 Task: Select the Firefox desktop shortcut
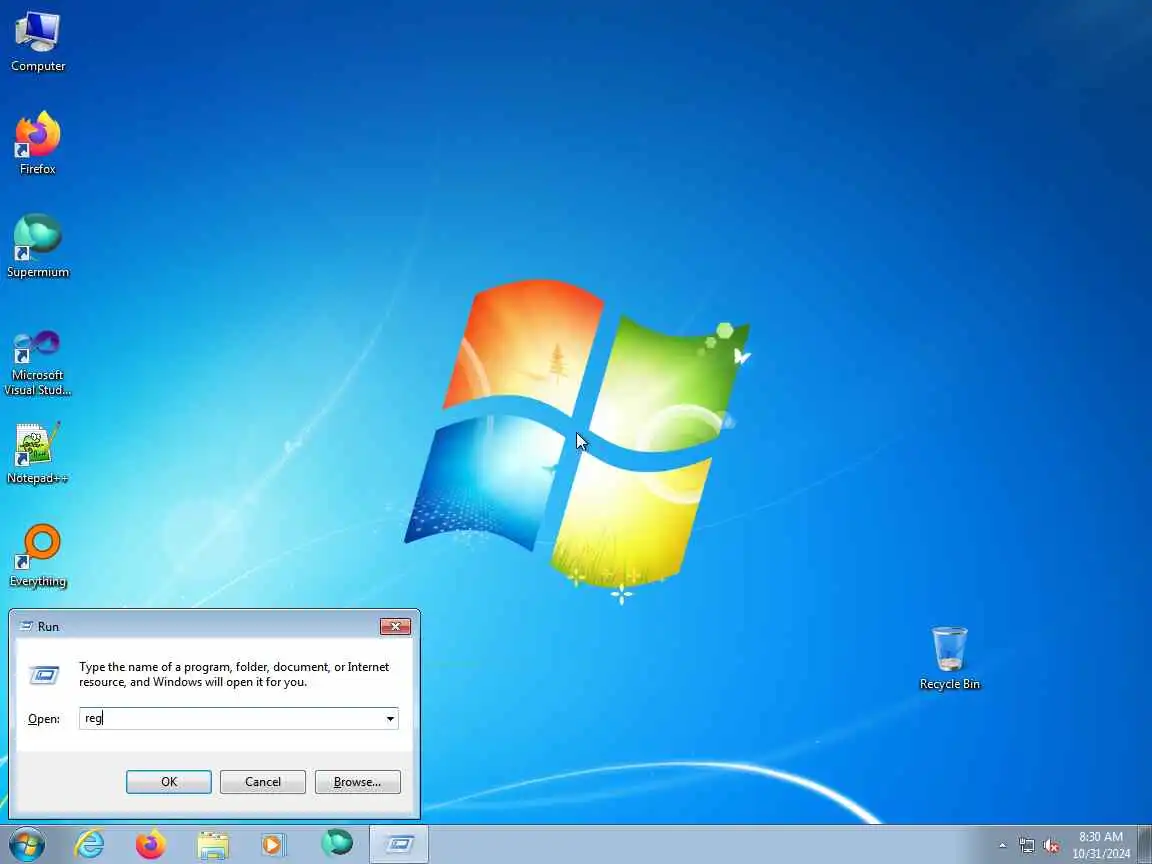(37, 143)
